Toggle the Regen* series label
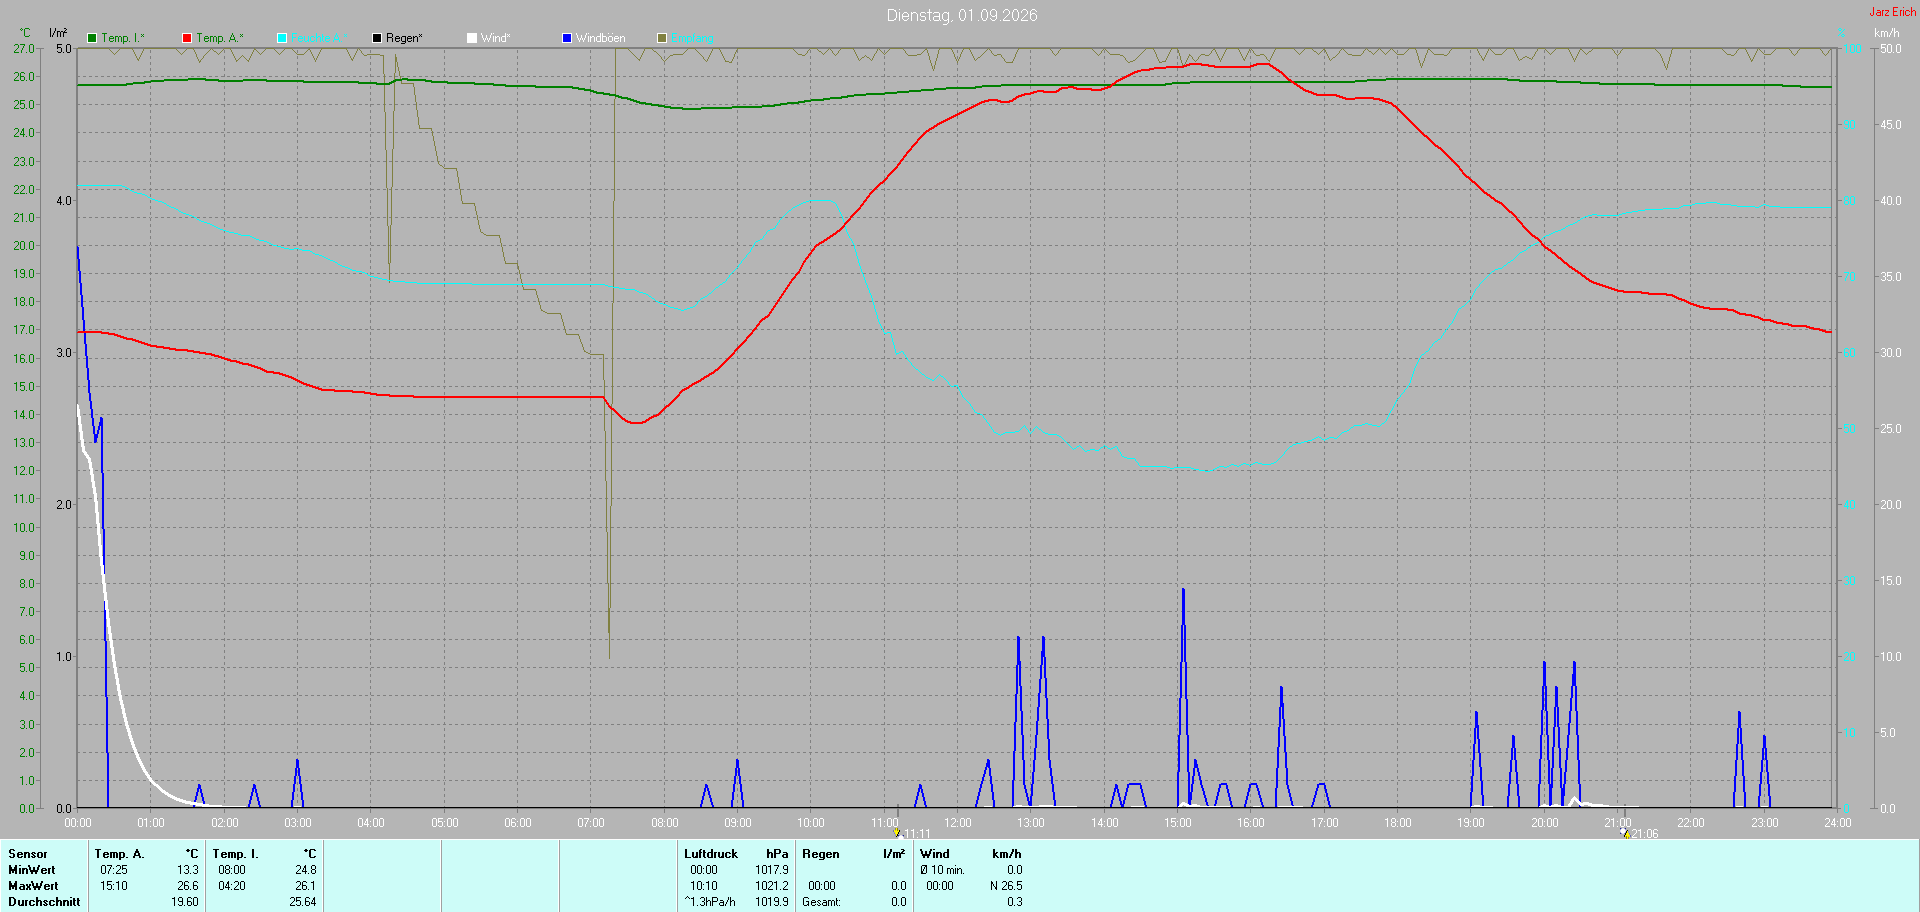This screenshot has width=1920, height=912. 404,38
